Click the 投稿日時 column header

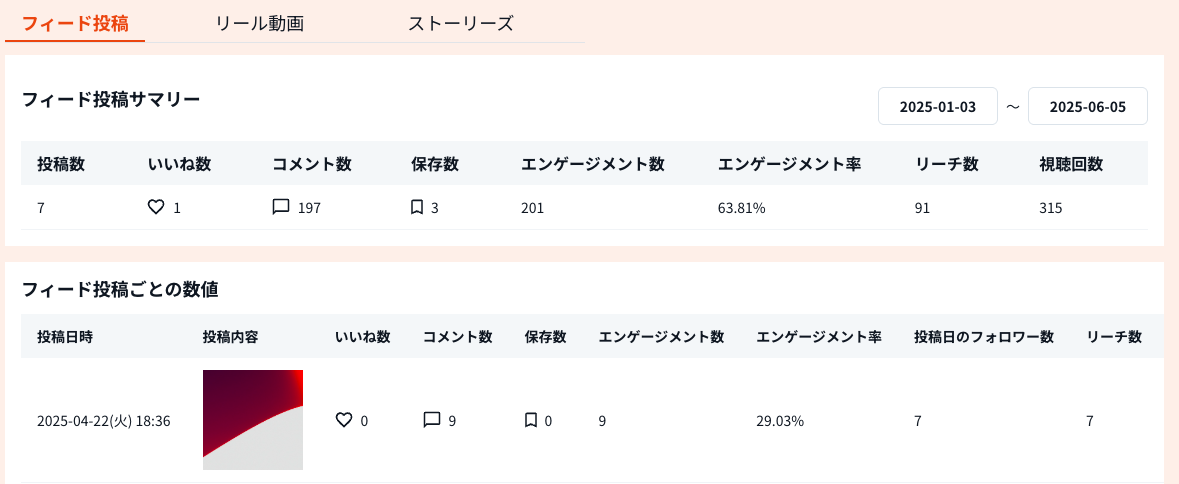[x=65, y=337]
